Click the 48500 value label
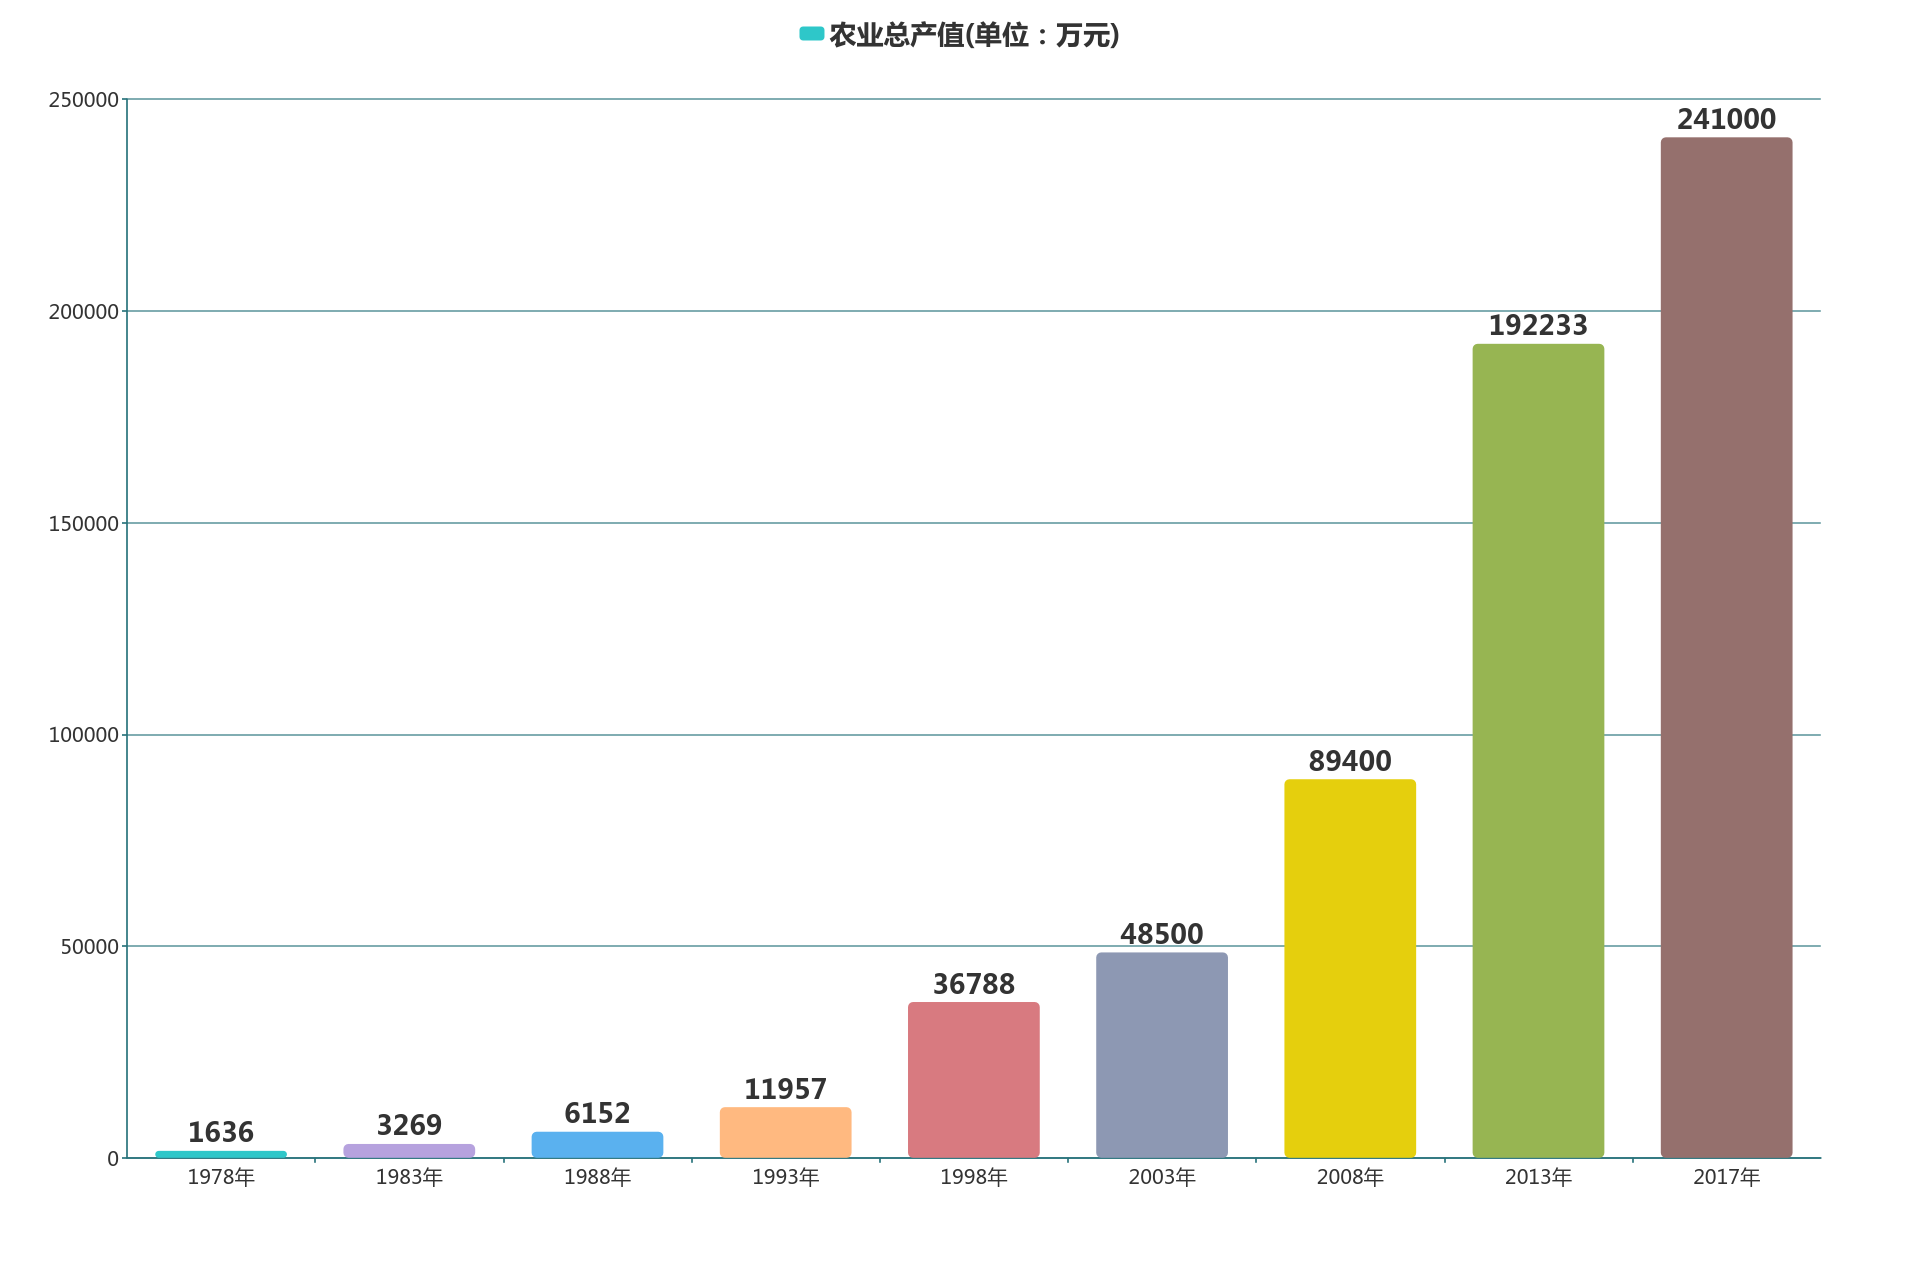This screenshot has width=1920, height=1285. (x=1161, y=934)
